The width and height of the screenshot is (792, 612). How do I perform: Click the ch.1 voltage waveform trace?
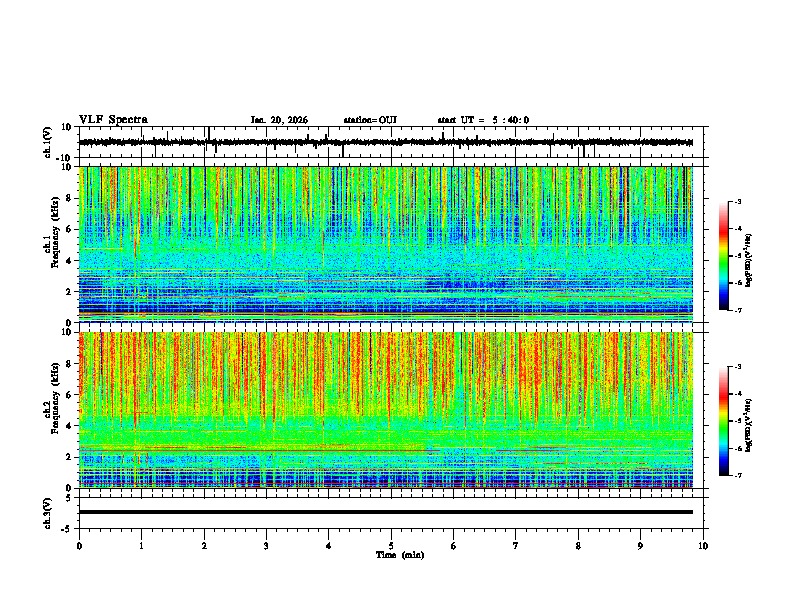(x=386, y=142)
